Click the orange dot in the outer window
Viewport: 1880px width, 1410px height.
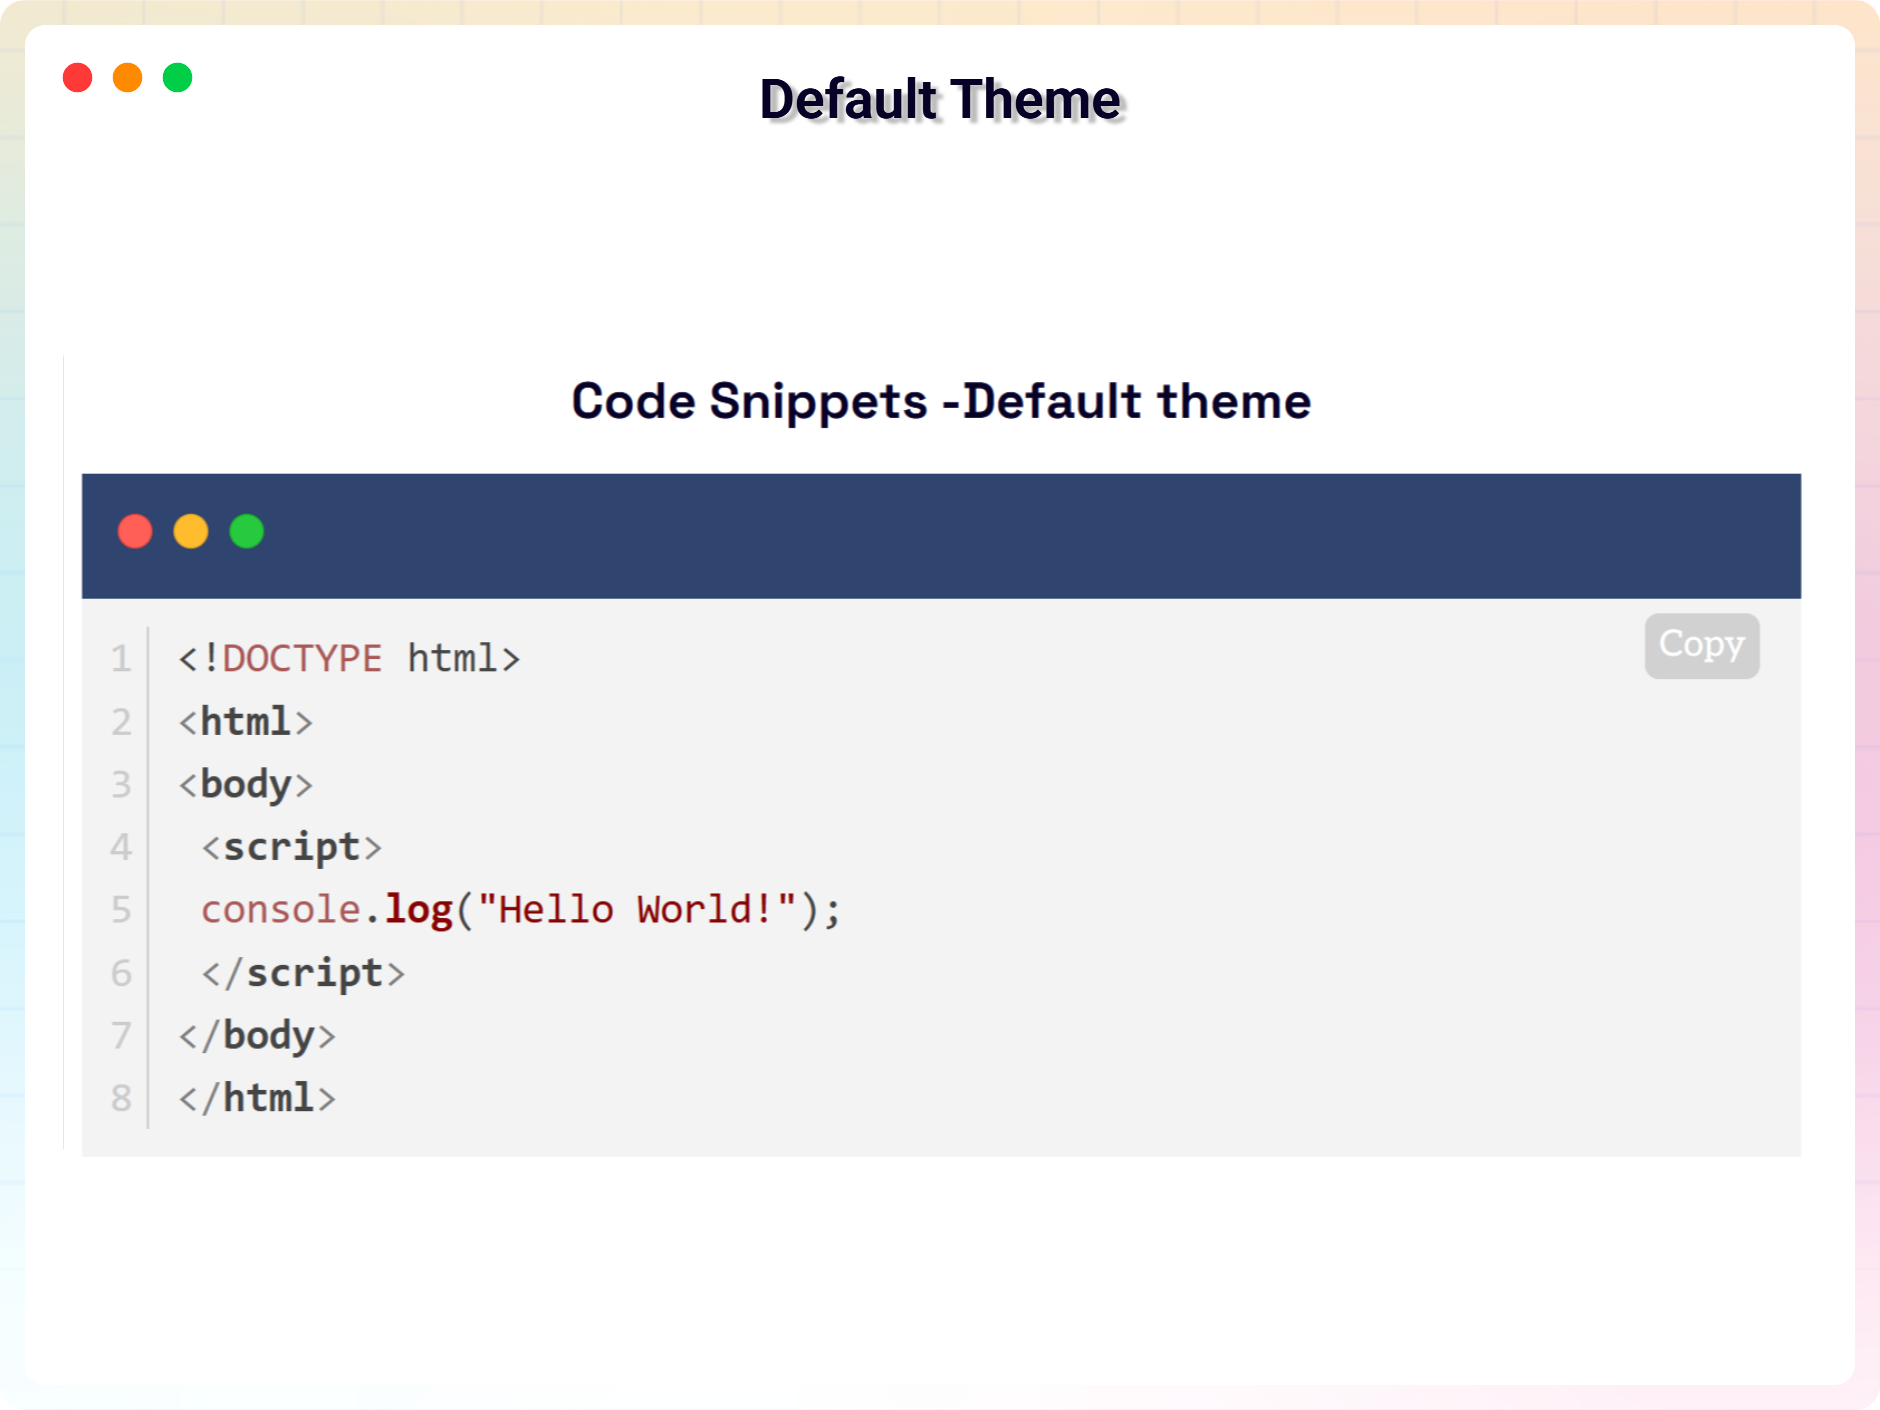pyautogui.click(x=127, y=77)
